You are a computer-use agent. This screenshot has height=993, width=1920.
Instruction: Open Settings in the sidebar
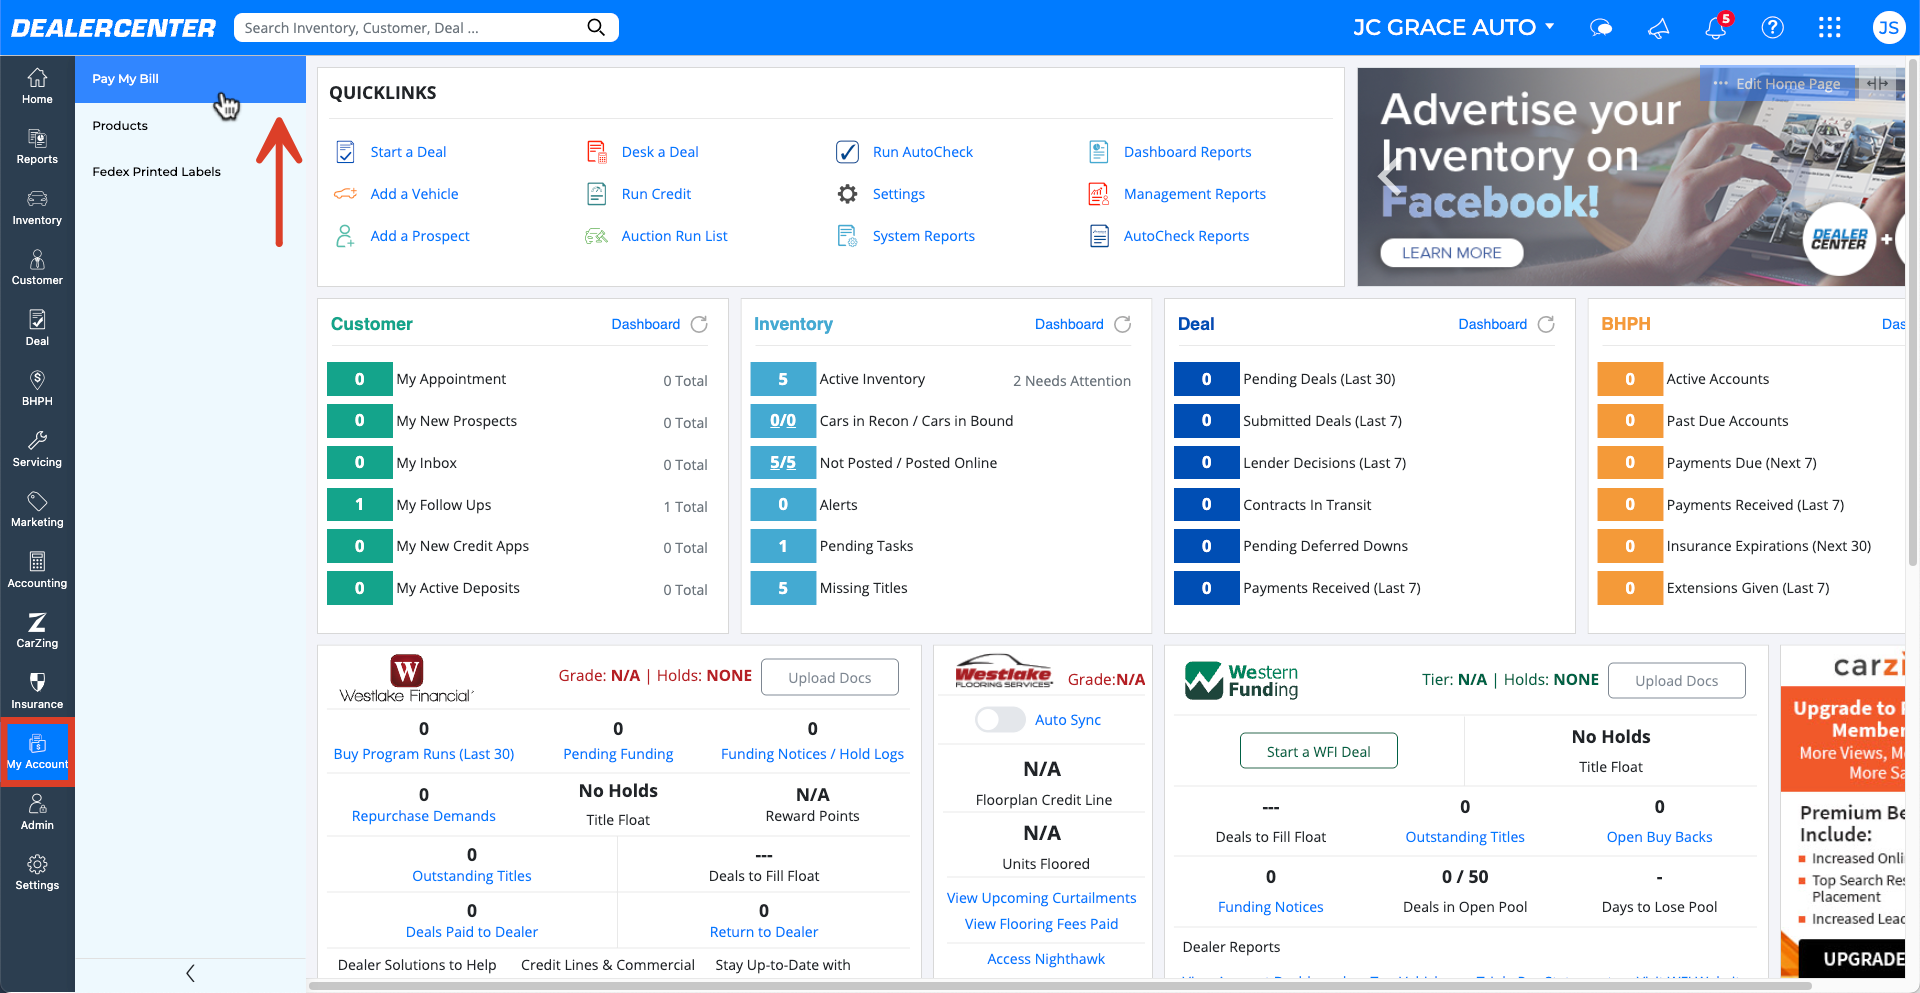pos(37,873)
